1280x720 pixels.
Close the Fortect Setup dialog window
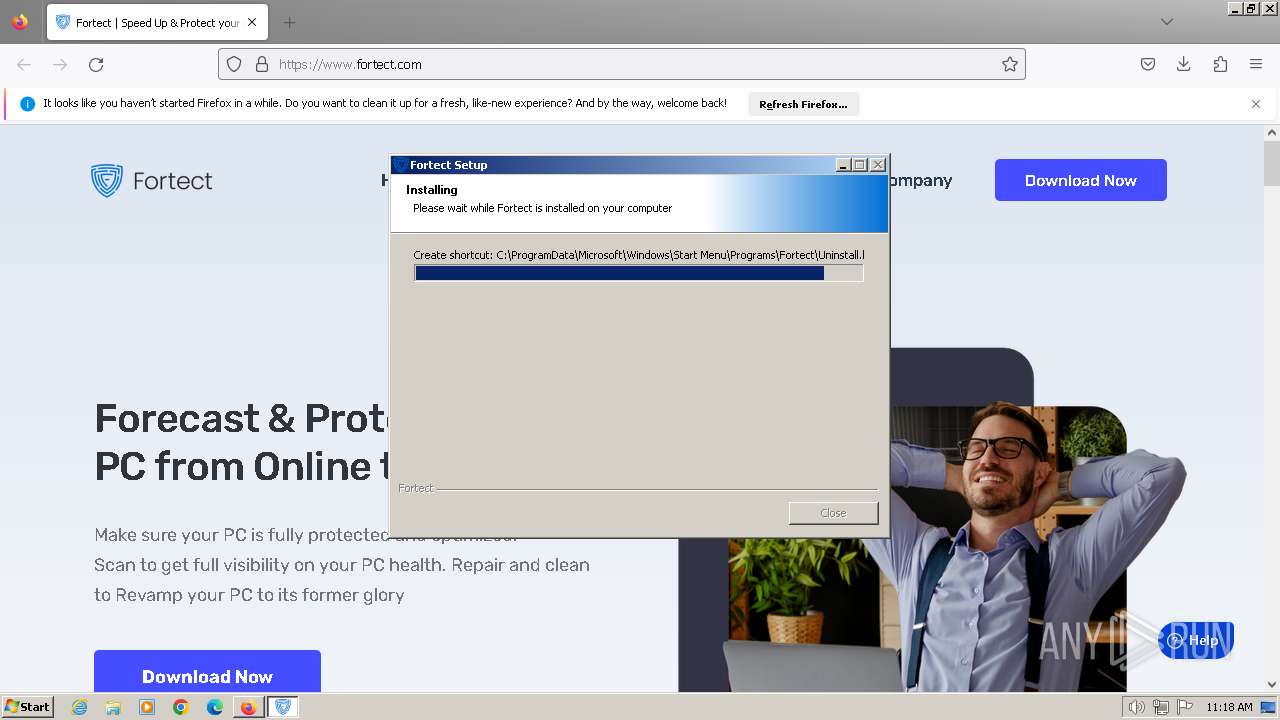878,165
